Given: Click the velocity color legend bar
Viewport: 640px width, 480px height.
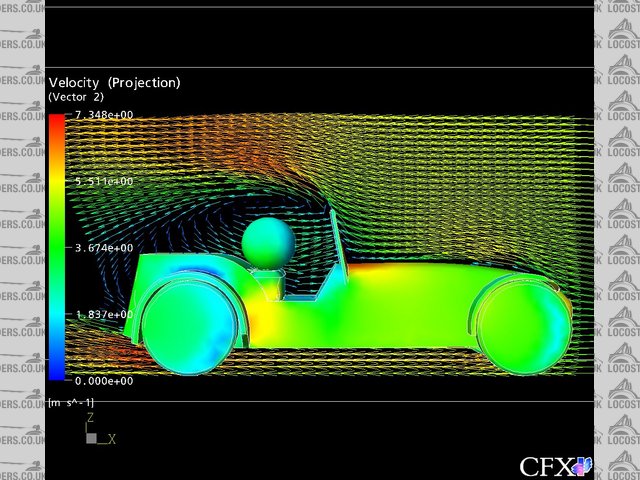Looking at the screenshot, I should (x=57, y=247).
